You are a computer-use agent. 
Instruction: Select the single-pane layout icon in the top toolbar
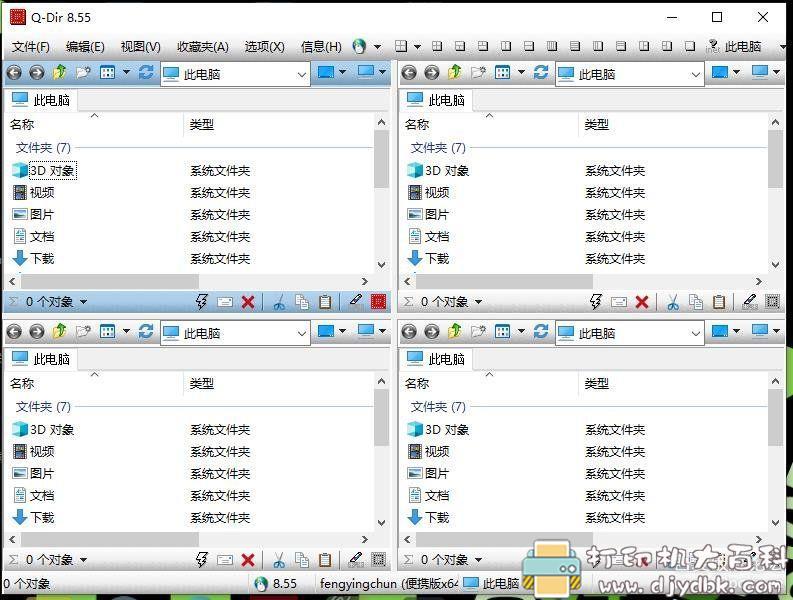point(690,47)
